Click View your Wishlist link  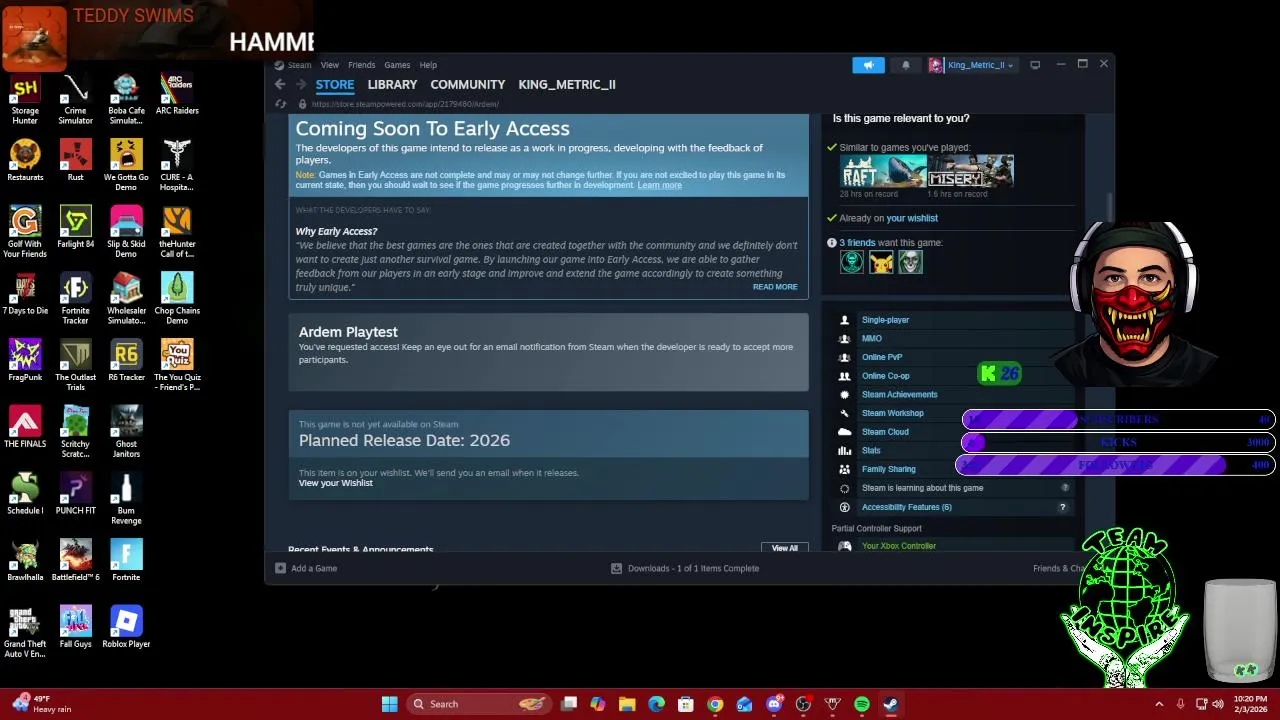[335, 483]
